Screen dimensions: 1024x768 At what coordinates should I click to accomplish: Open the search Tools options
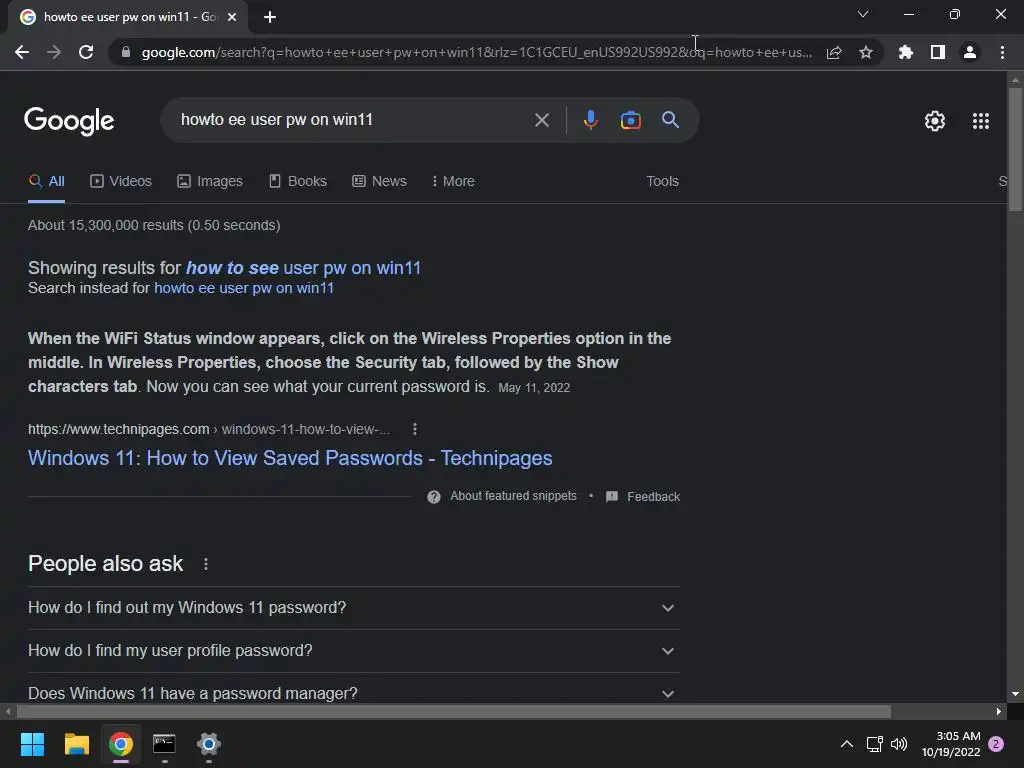point(662,181)
